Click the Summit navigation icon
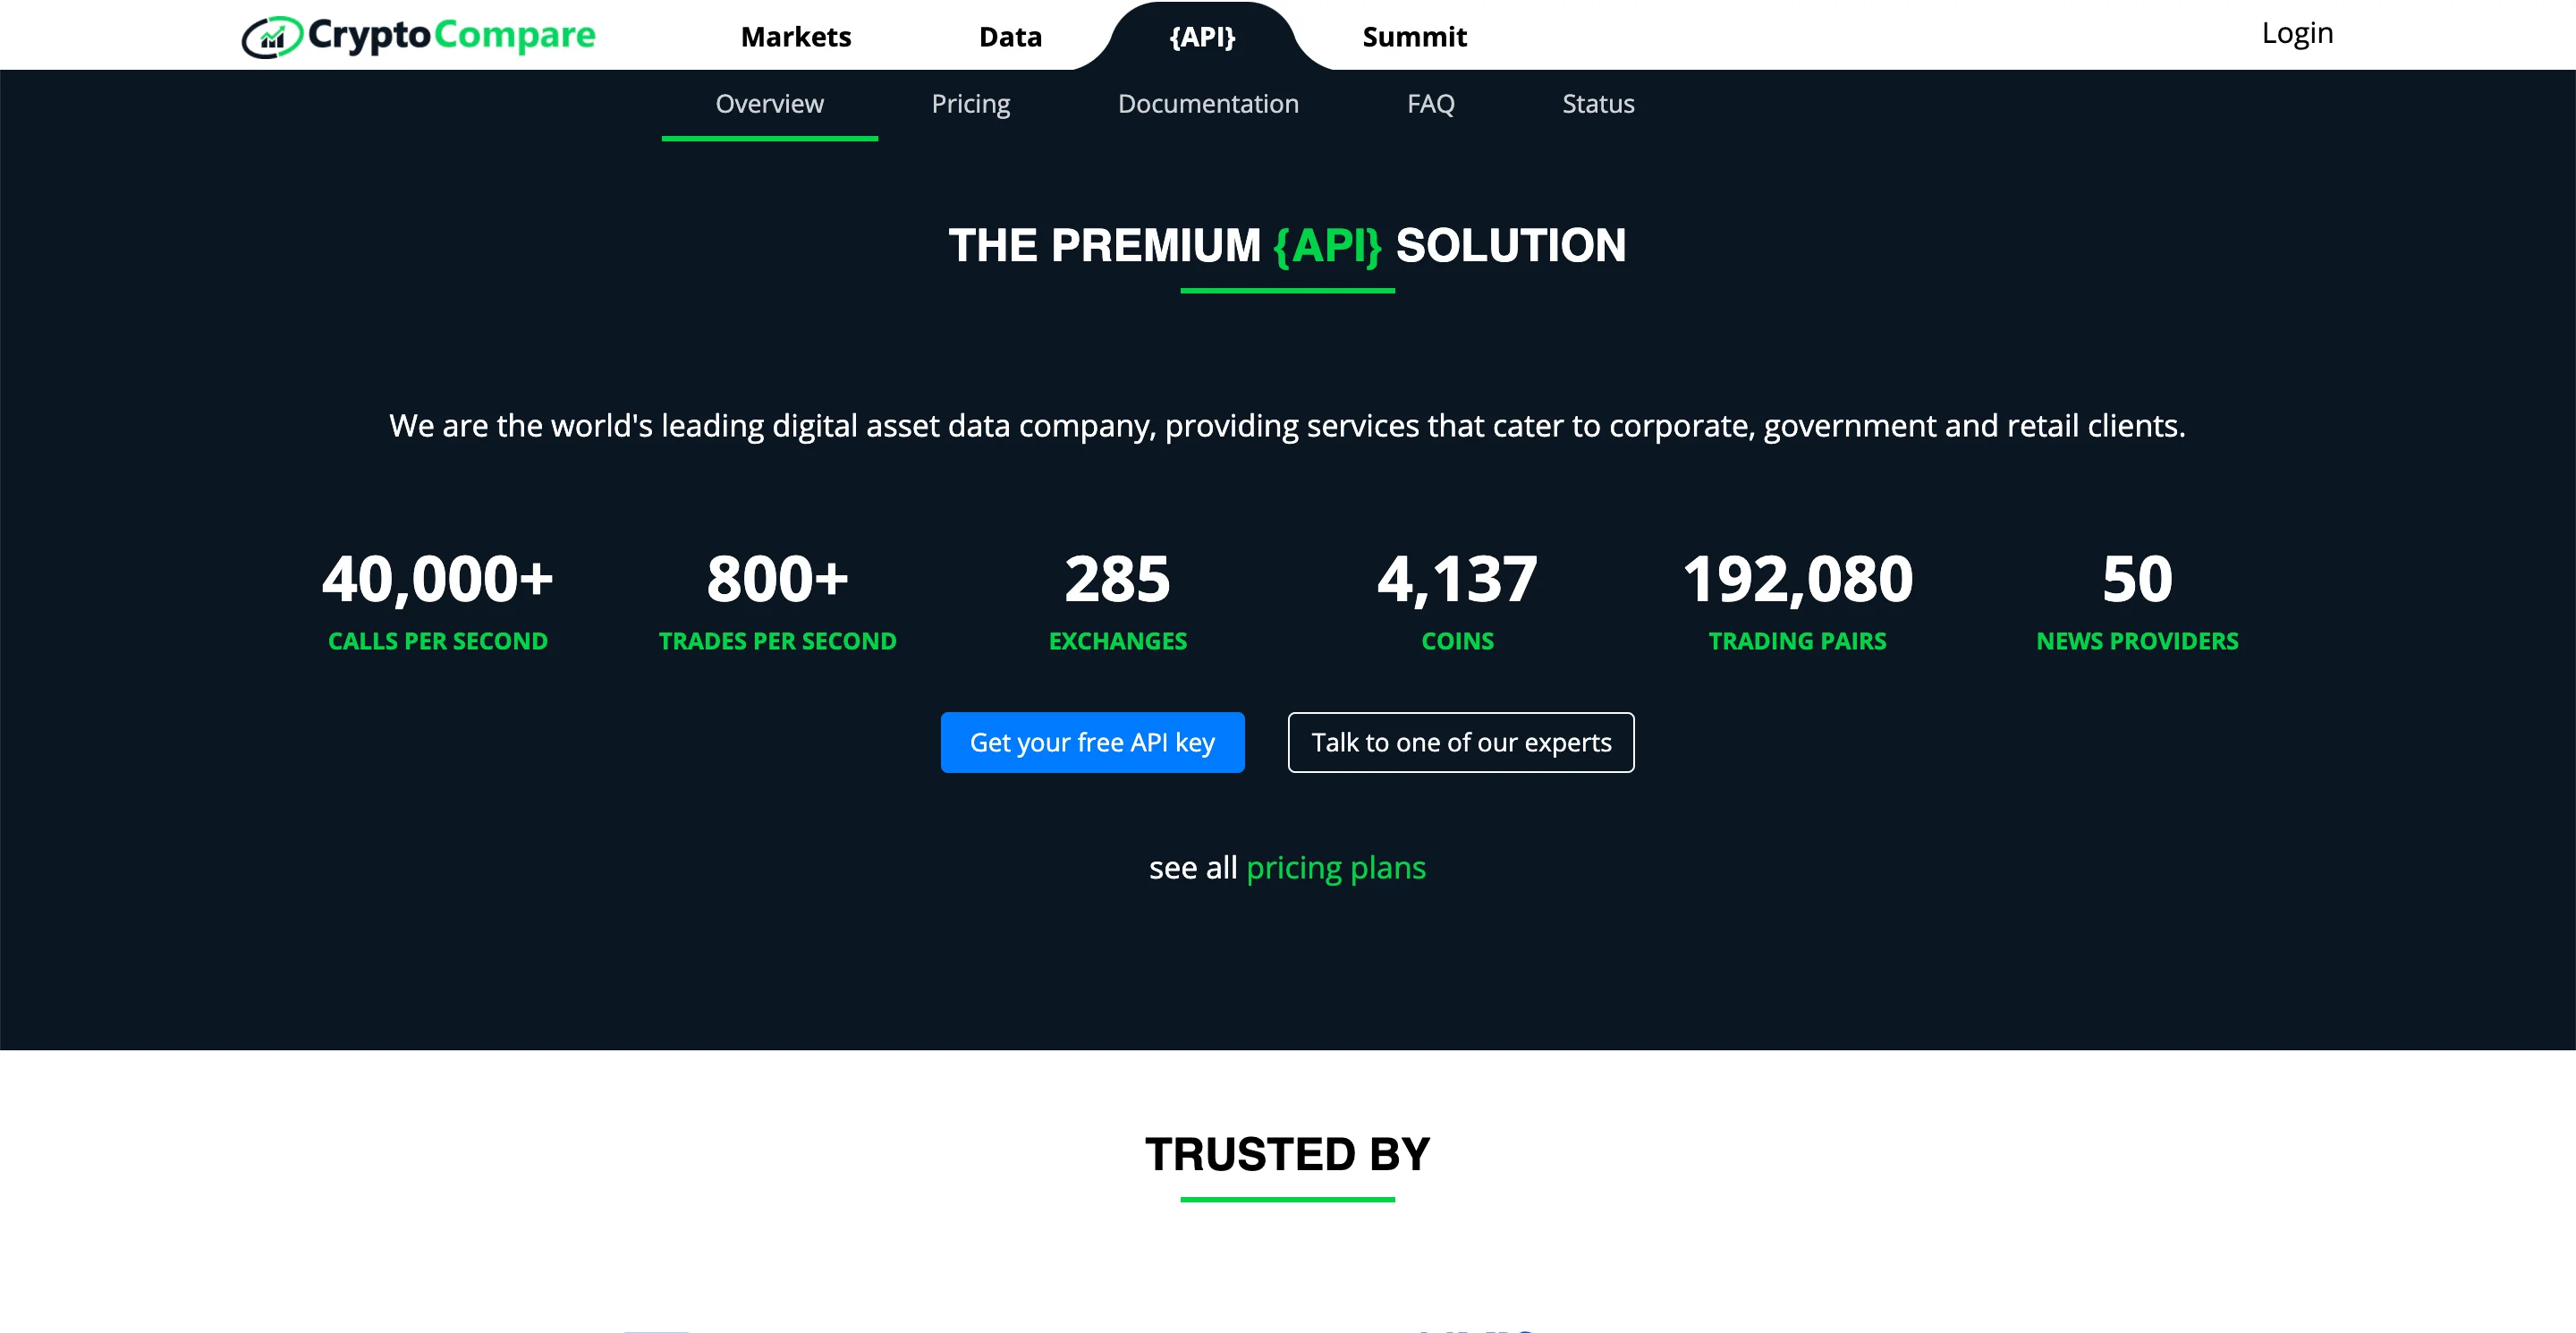Viewport: 2576px width, 1333px height. point(1415,34)
